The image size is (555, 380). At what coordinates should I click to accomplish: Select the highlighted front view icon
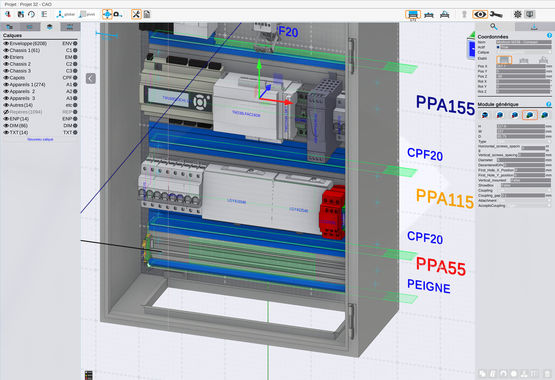pos(413,15)
